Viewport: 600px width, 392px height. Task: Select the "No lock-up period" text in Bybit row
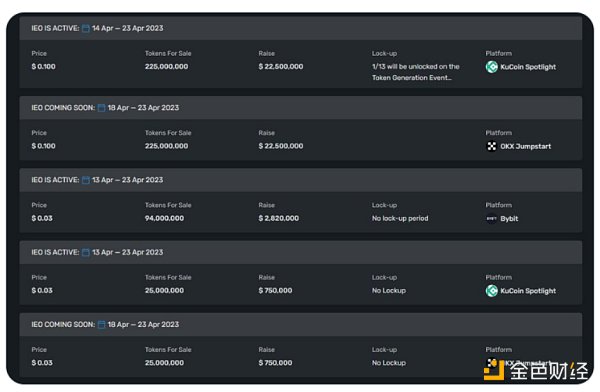click(x=400, y=218)
